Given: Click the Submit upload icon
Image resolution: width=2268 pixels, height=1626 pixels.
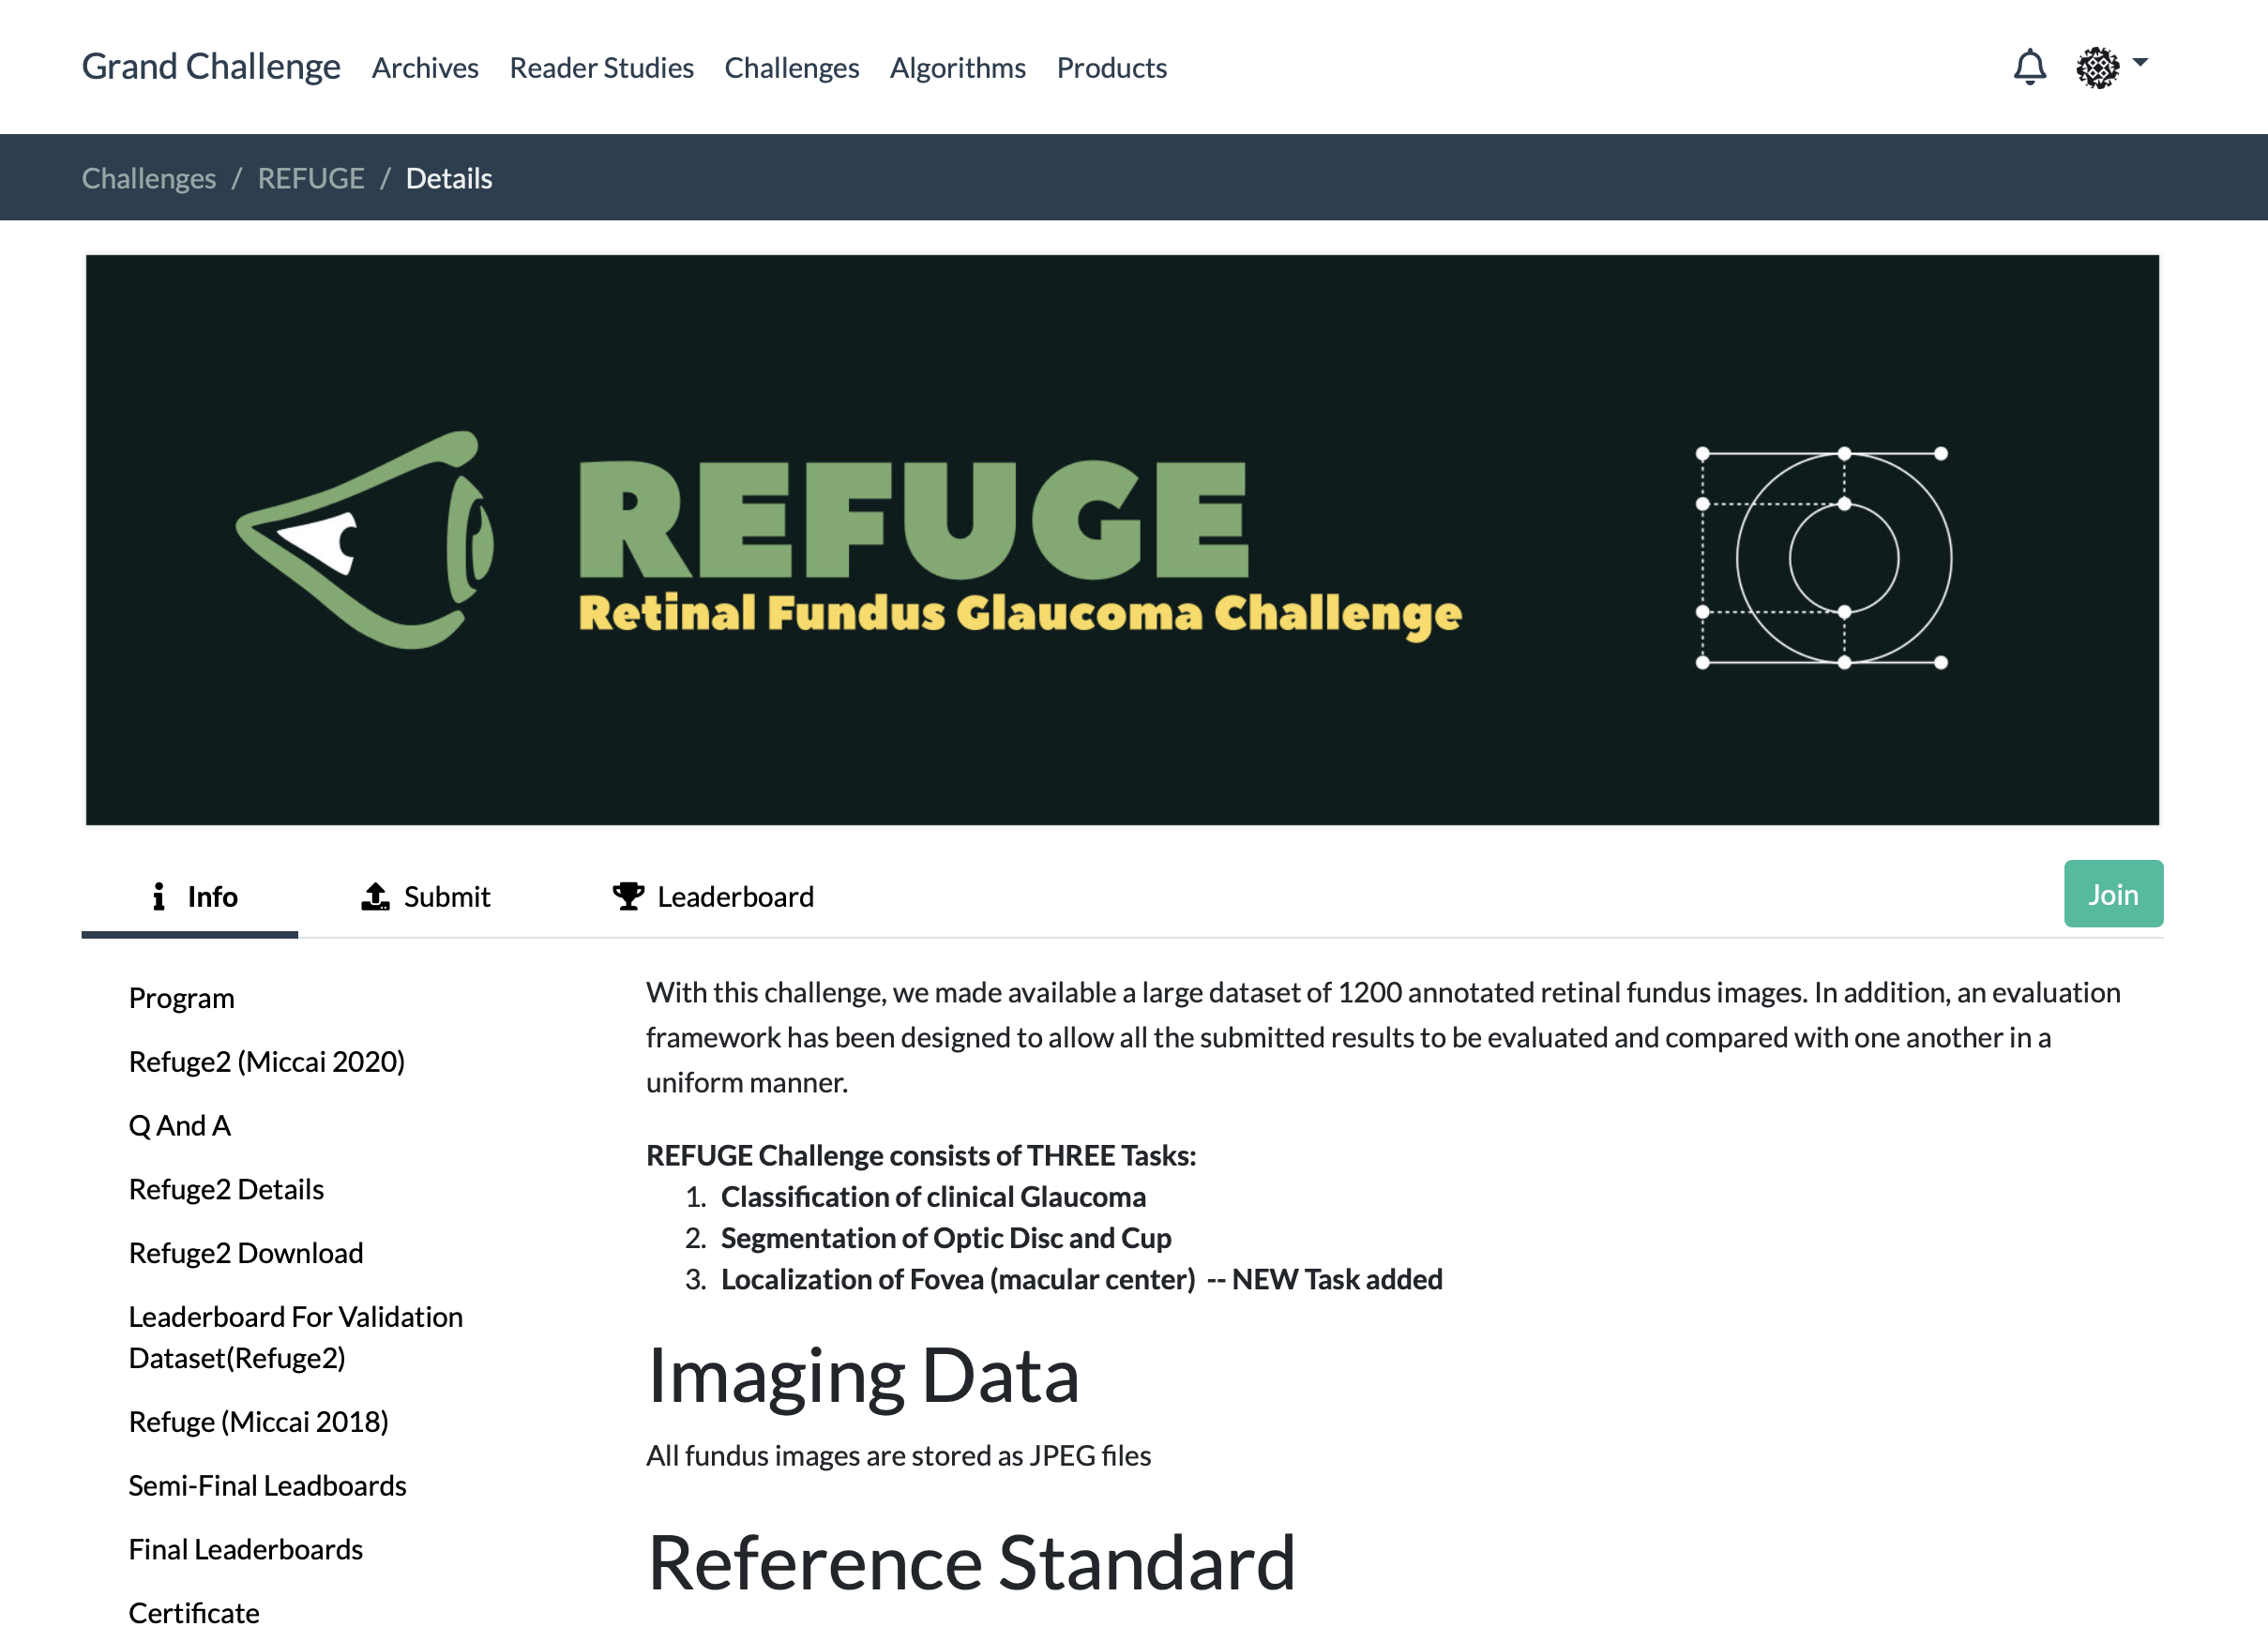Looking at the screenshot, I should 375,896.
